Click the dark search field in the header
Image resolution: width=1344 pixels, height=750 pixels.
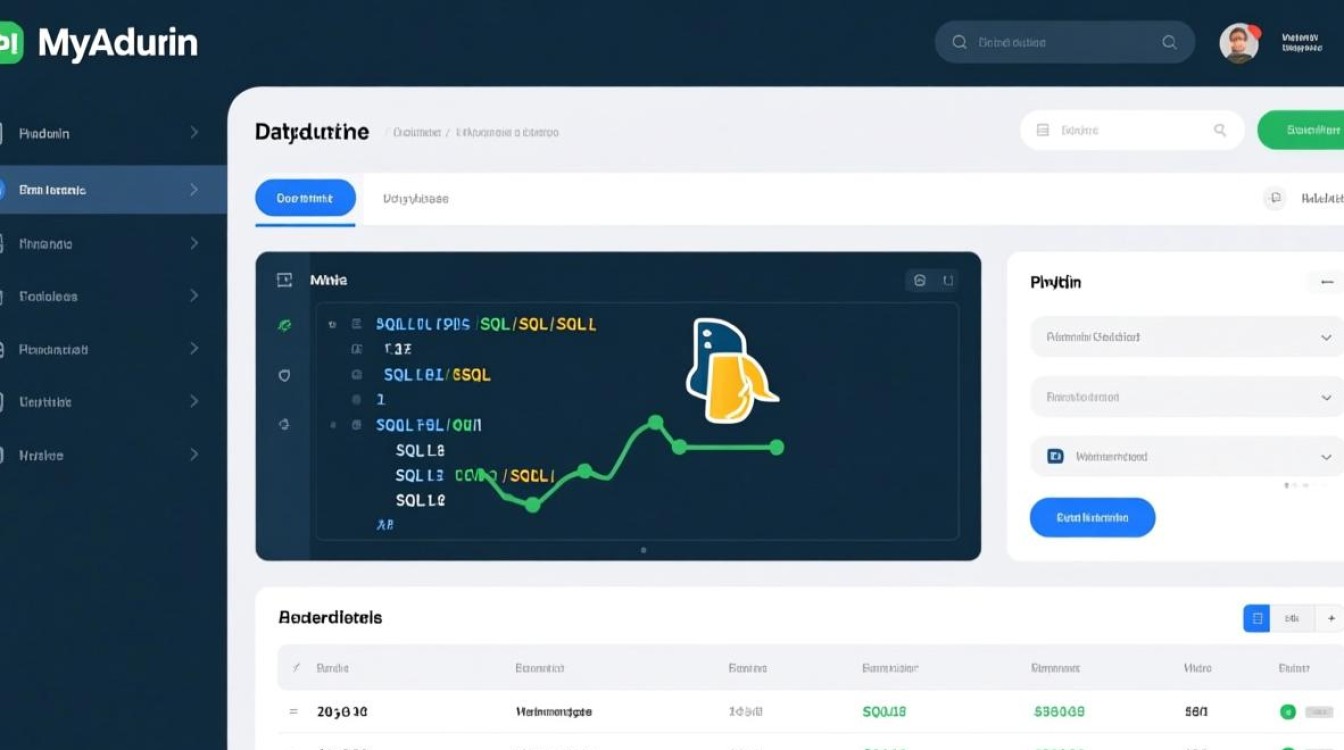1064,43
